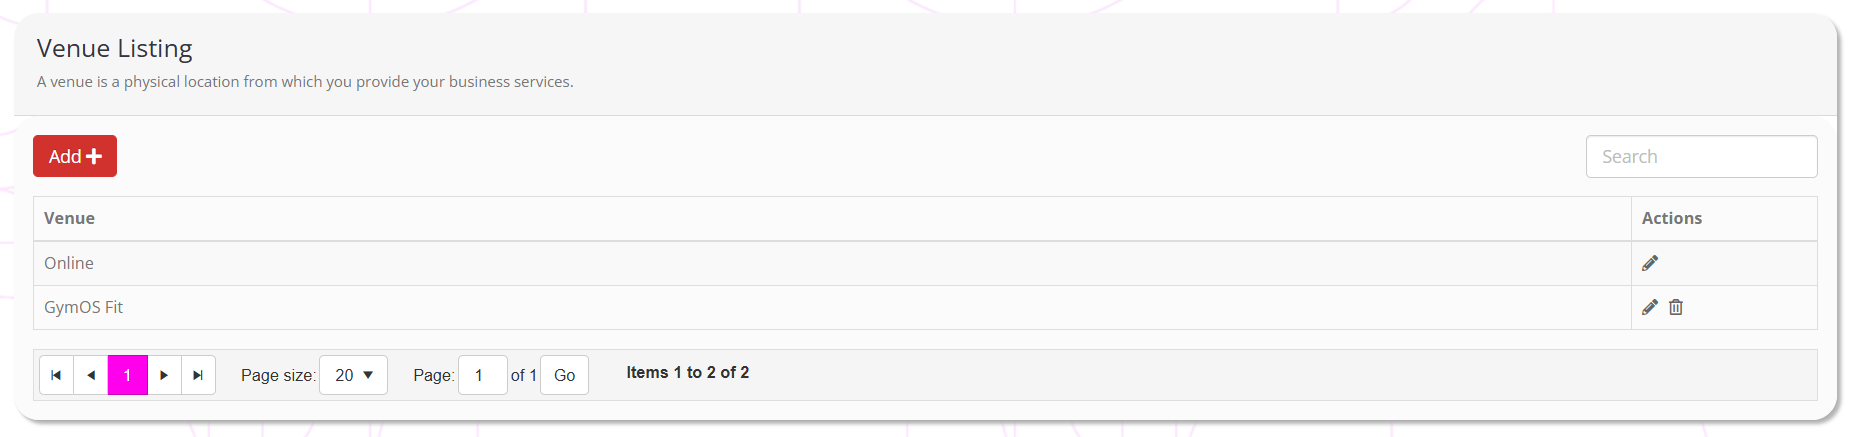Image resolution: width=1860 pixels, height=437 pixels.
Task: Click the Actions column header
Action: coord(1671,218)
